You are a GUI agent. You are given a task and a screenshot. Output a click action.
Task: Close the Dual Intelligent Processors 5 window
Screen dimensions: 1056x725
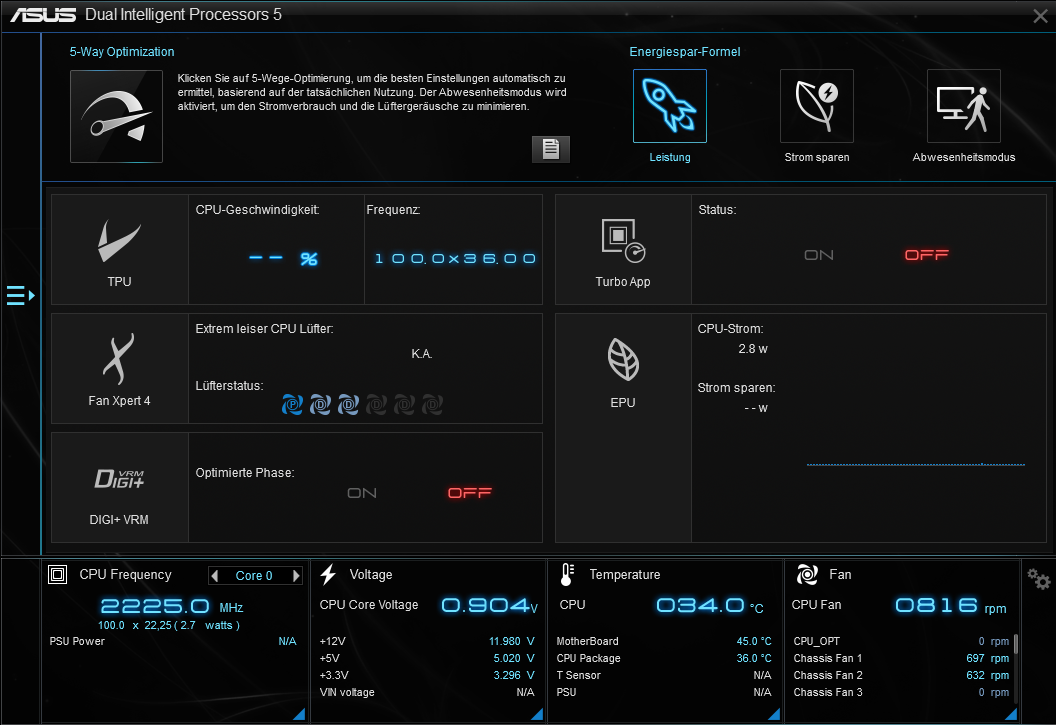1040,16
